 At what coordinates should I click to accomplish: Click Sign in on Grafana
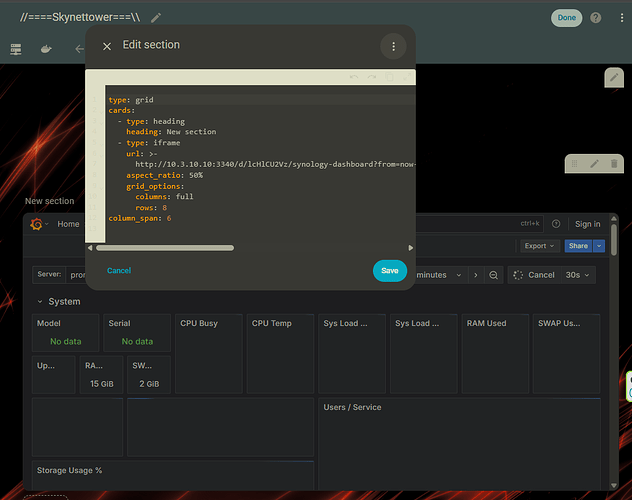pos(587,224)
